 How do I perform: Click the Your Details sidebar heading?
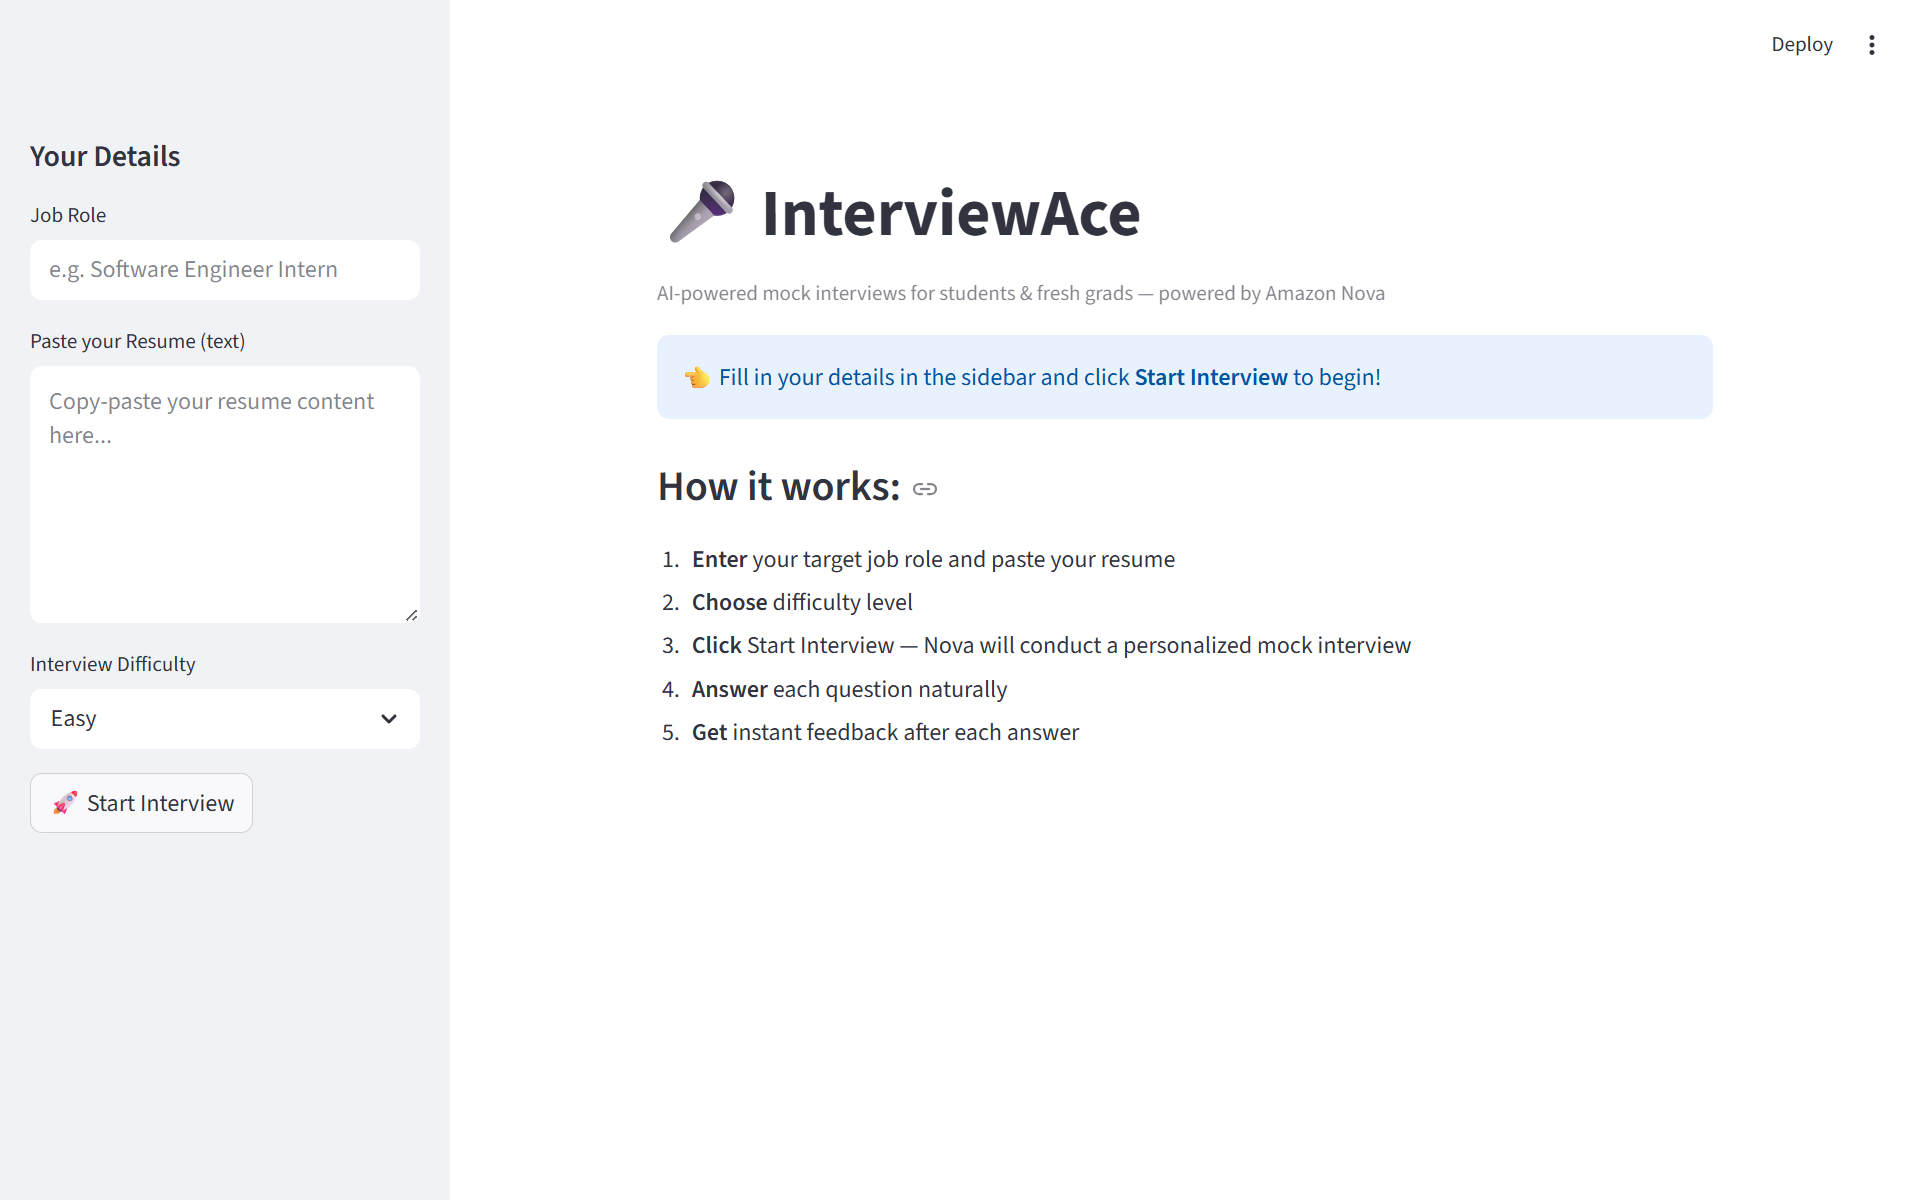(x=105, y=157)
